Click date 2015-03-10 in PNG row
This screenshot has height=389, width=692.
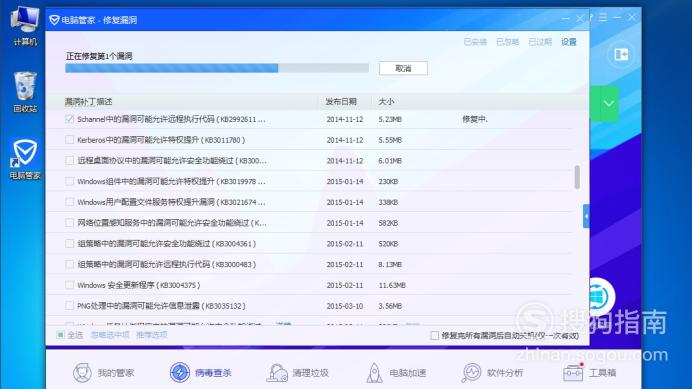pyautogui.click(x=345, y=306)
